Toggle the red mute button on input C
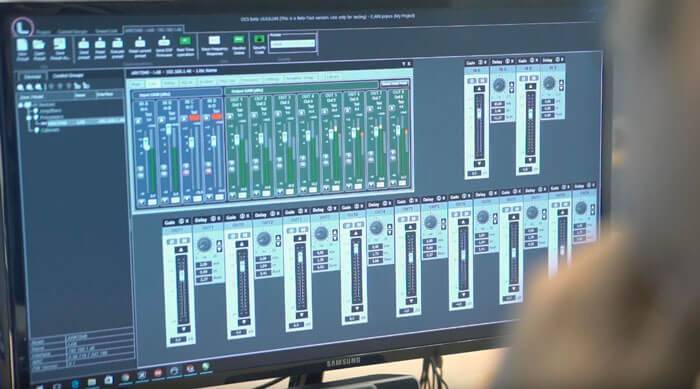Image resolution: width=700 pixels, height=389 pixels. click(194, 117)
